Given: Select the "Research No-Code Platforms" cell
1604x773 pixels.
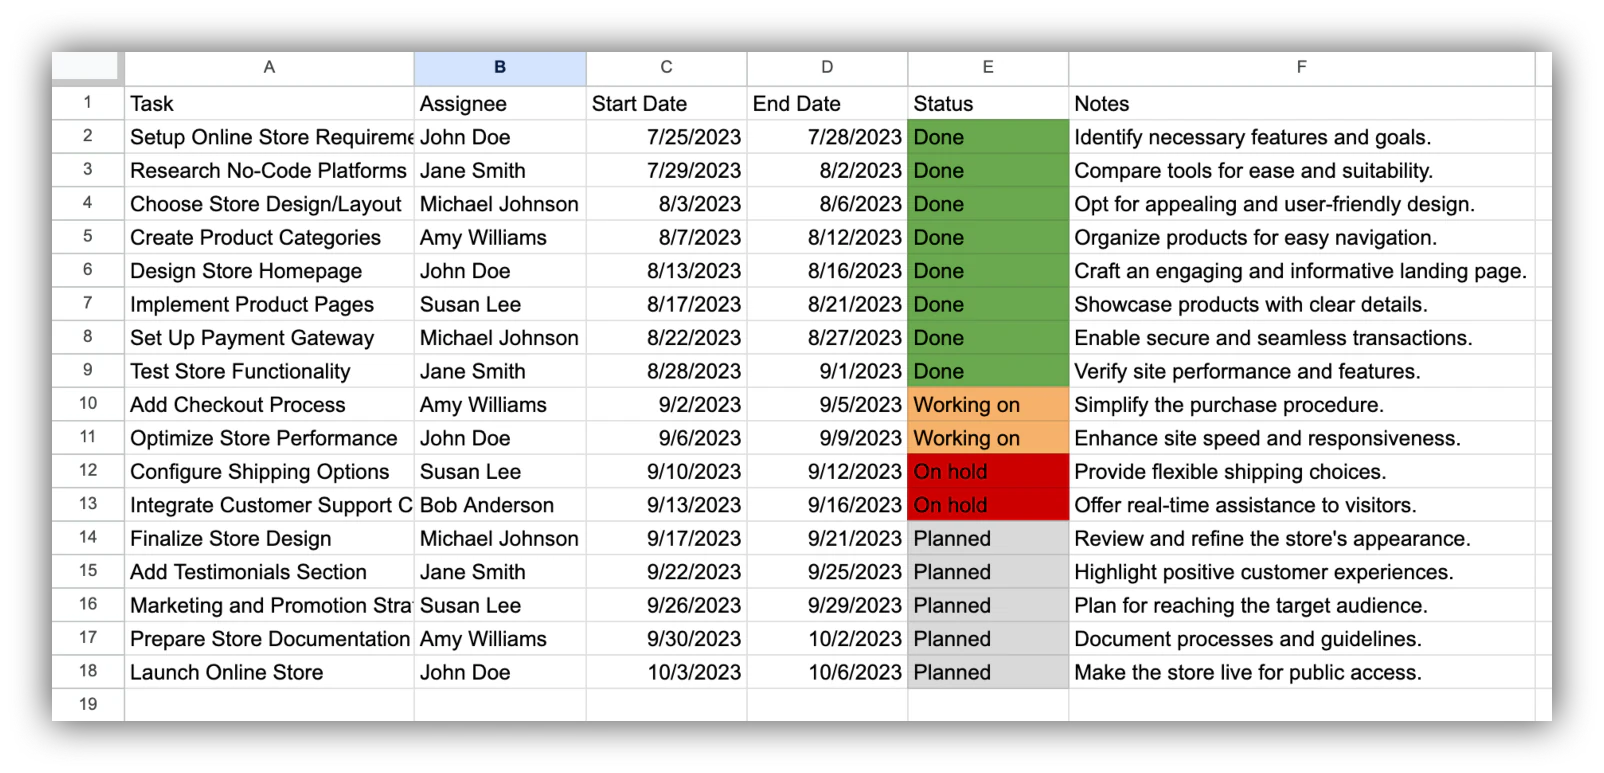Looking at the screenshot, I should [269, 171].
